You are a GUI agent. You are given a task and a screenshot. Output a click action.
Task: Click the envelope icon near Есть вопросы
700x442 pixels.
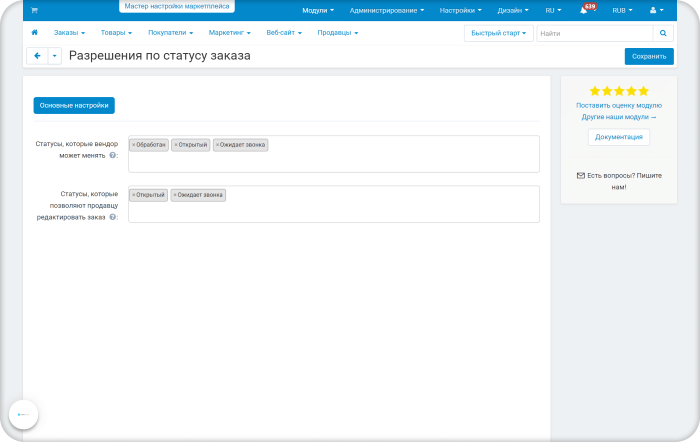click(580, 175)
